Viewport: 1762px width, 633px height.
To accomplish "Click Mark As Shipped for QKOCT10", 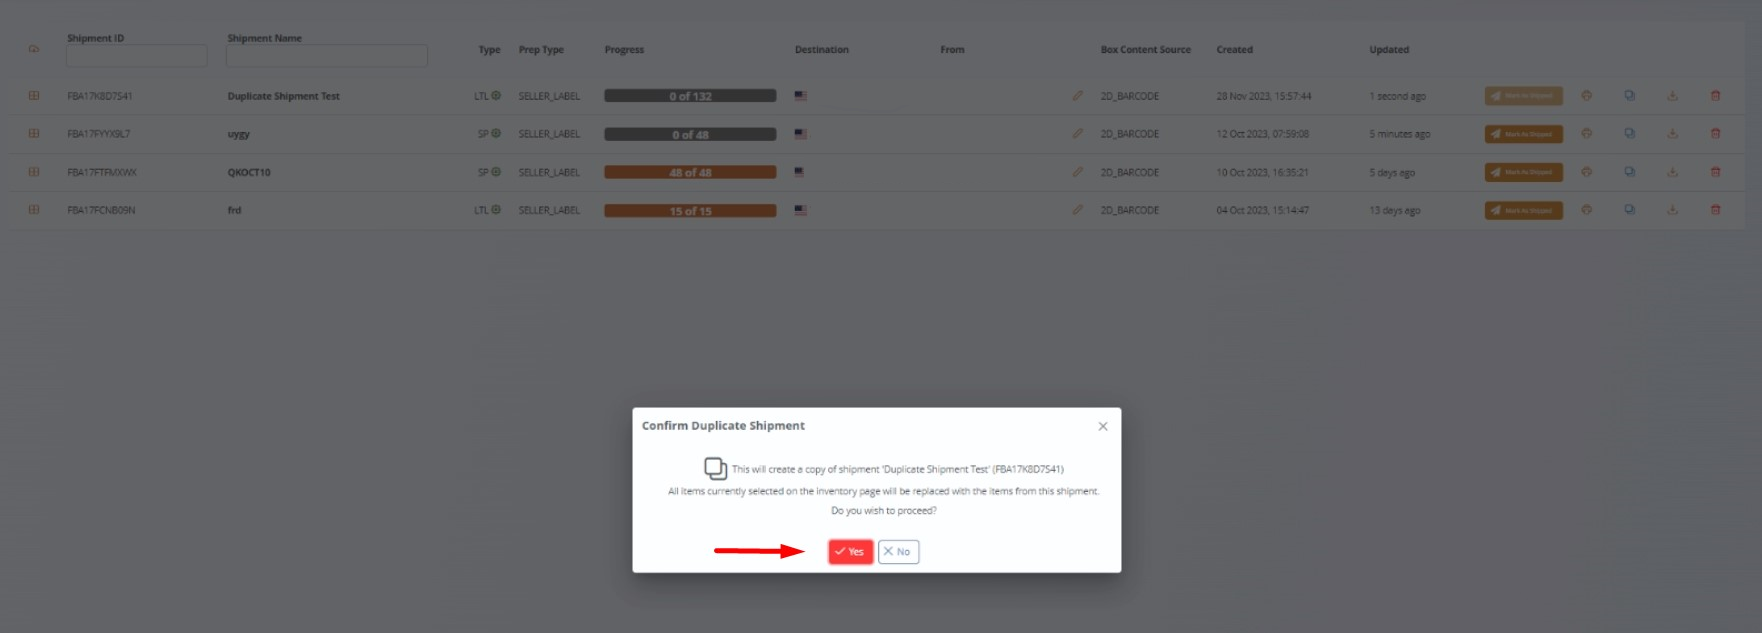I will click(x=1523, y=172).
